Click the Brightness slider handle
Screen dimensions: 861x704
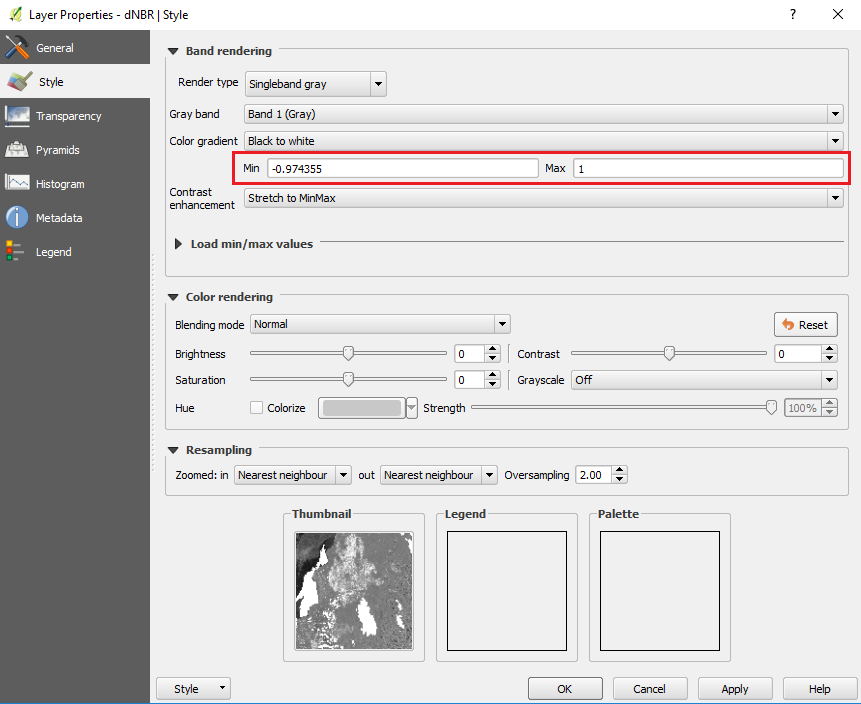click(348, 353)
